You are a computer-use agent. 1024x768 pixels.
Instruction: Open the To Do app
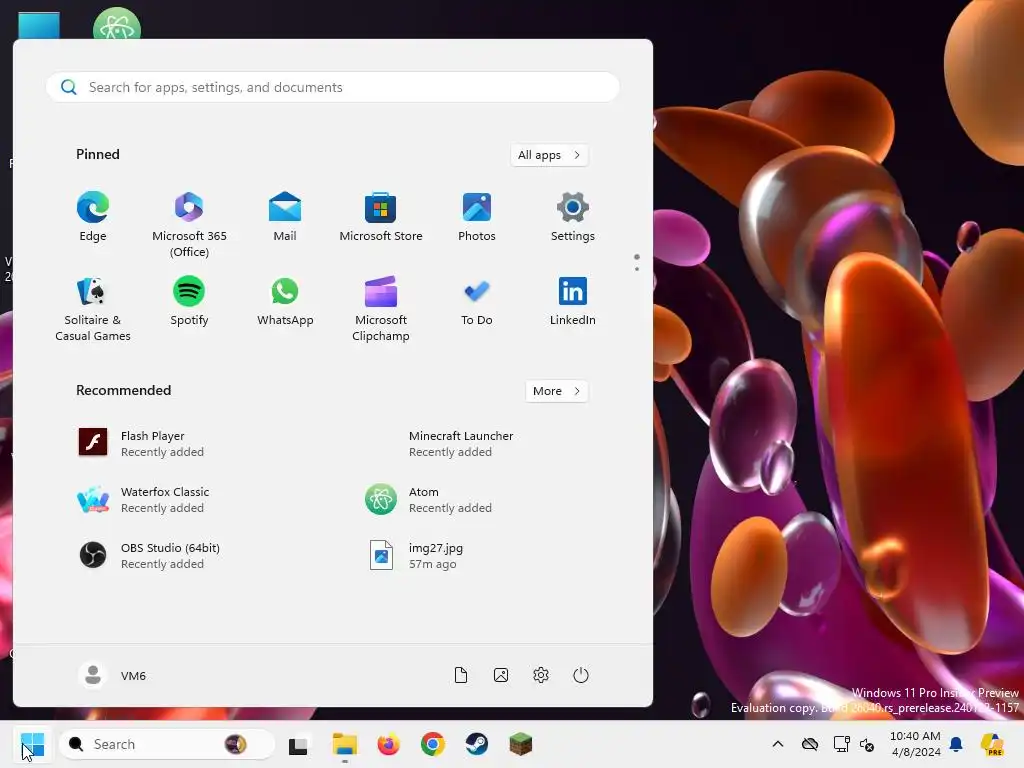[477, 302]
